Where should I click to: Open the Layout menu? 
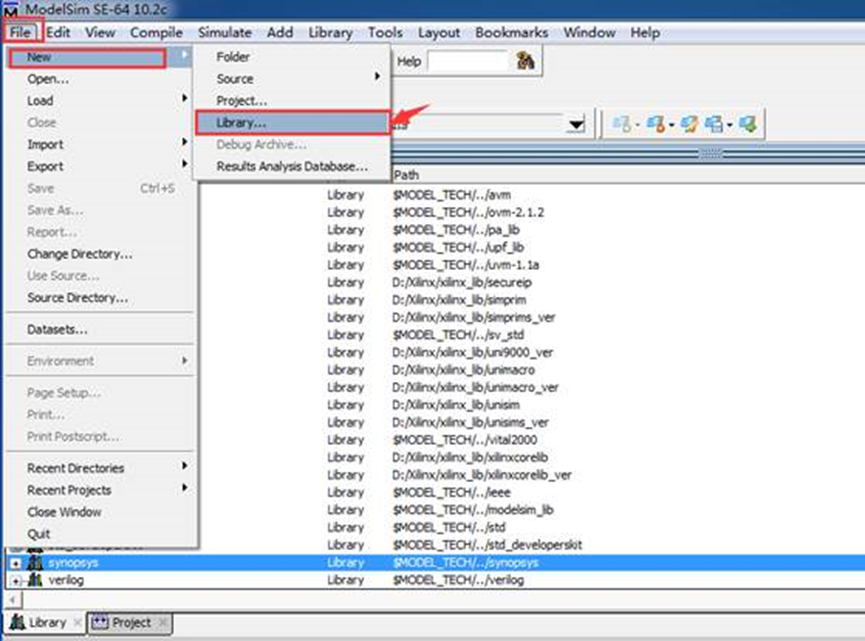(x=439, y=32)
